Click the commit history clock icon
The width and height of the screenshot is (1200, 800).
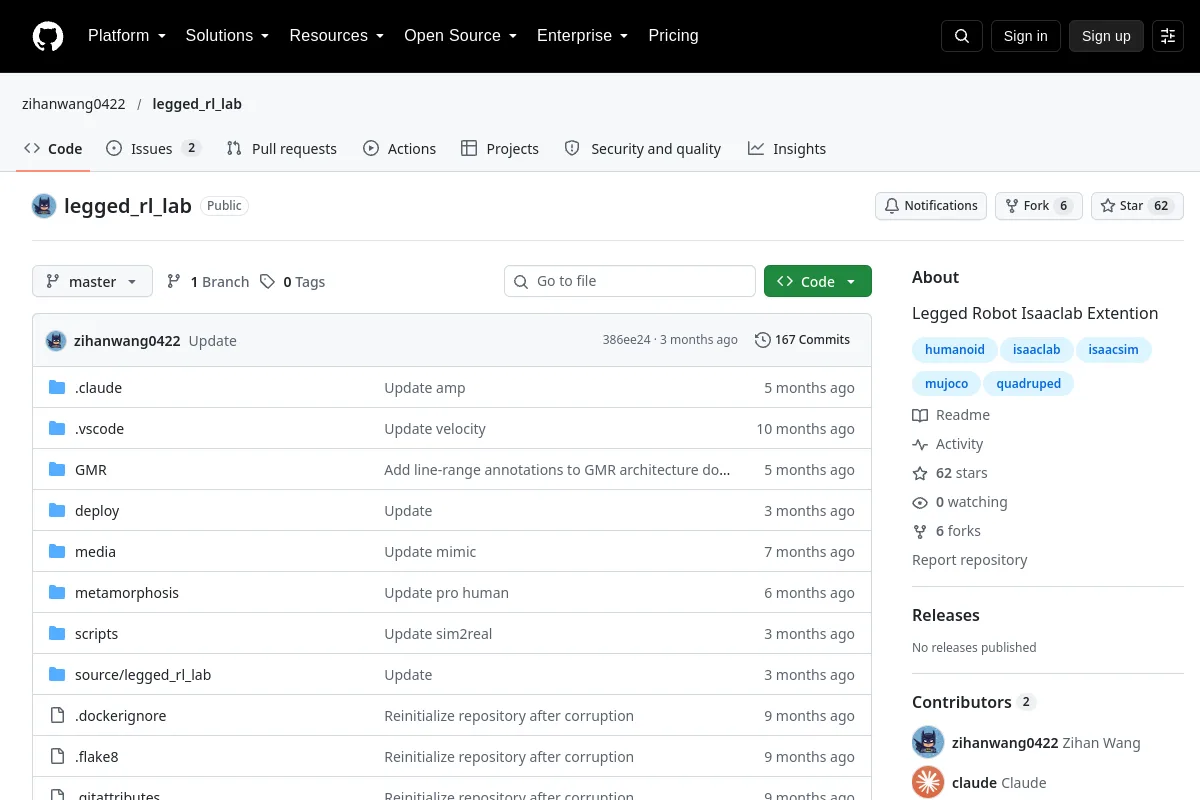click(x=763, y=340)
